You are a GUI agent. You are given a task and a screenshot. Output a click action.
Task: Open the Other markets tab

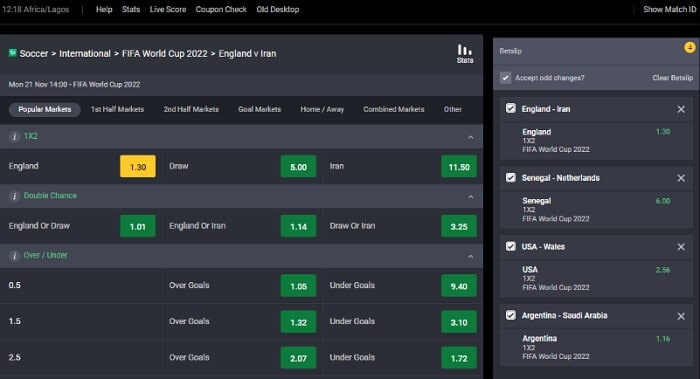(x=453, y=109)
